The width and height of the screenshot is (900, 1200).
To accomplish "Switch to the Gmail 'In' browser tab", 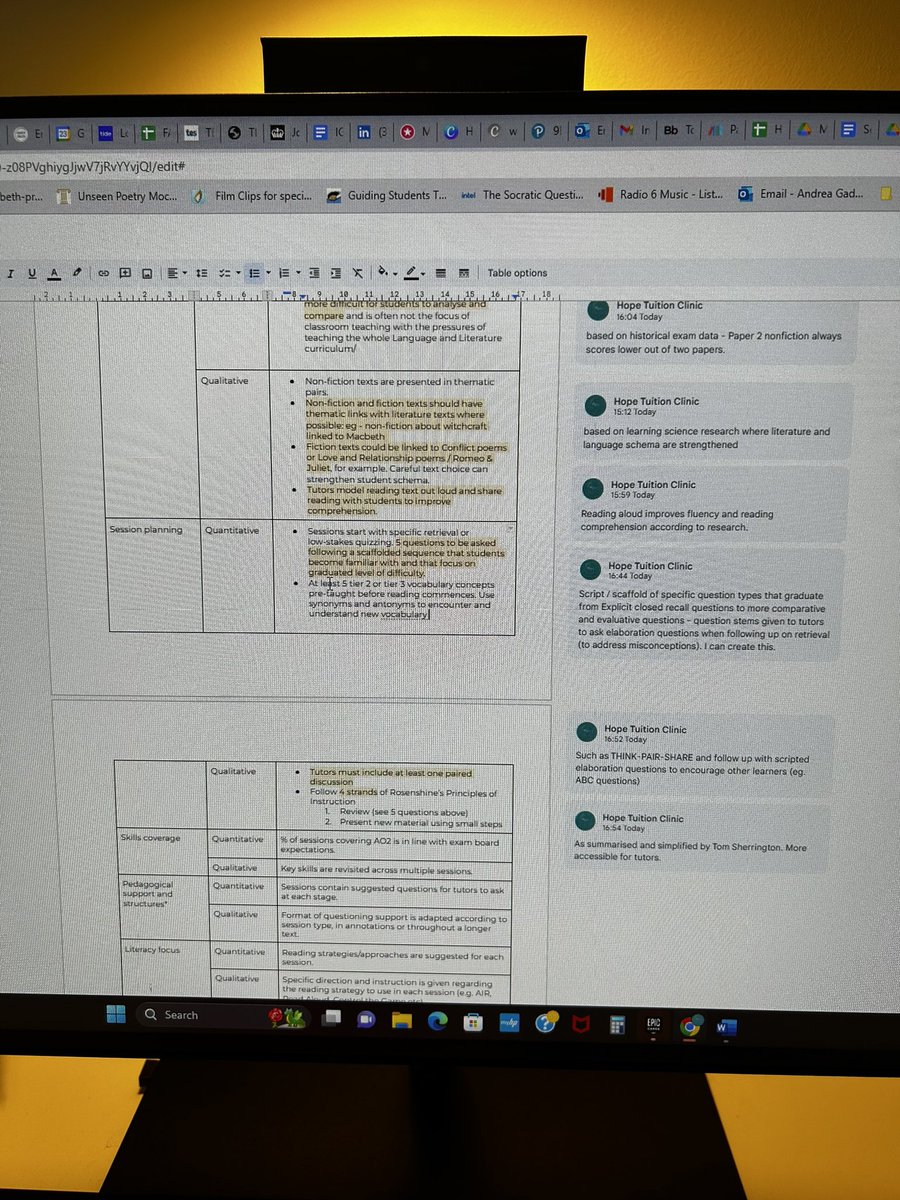I will (x=634, y=131).
